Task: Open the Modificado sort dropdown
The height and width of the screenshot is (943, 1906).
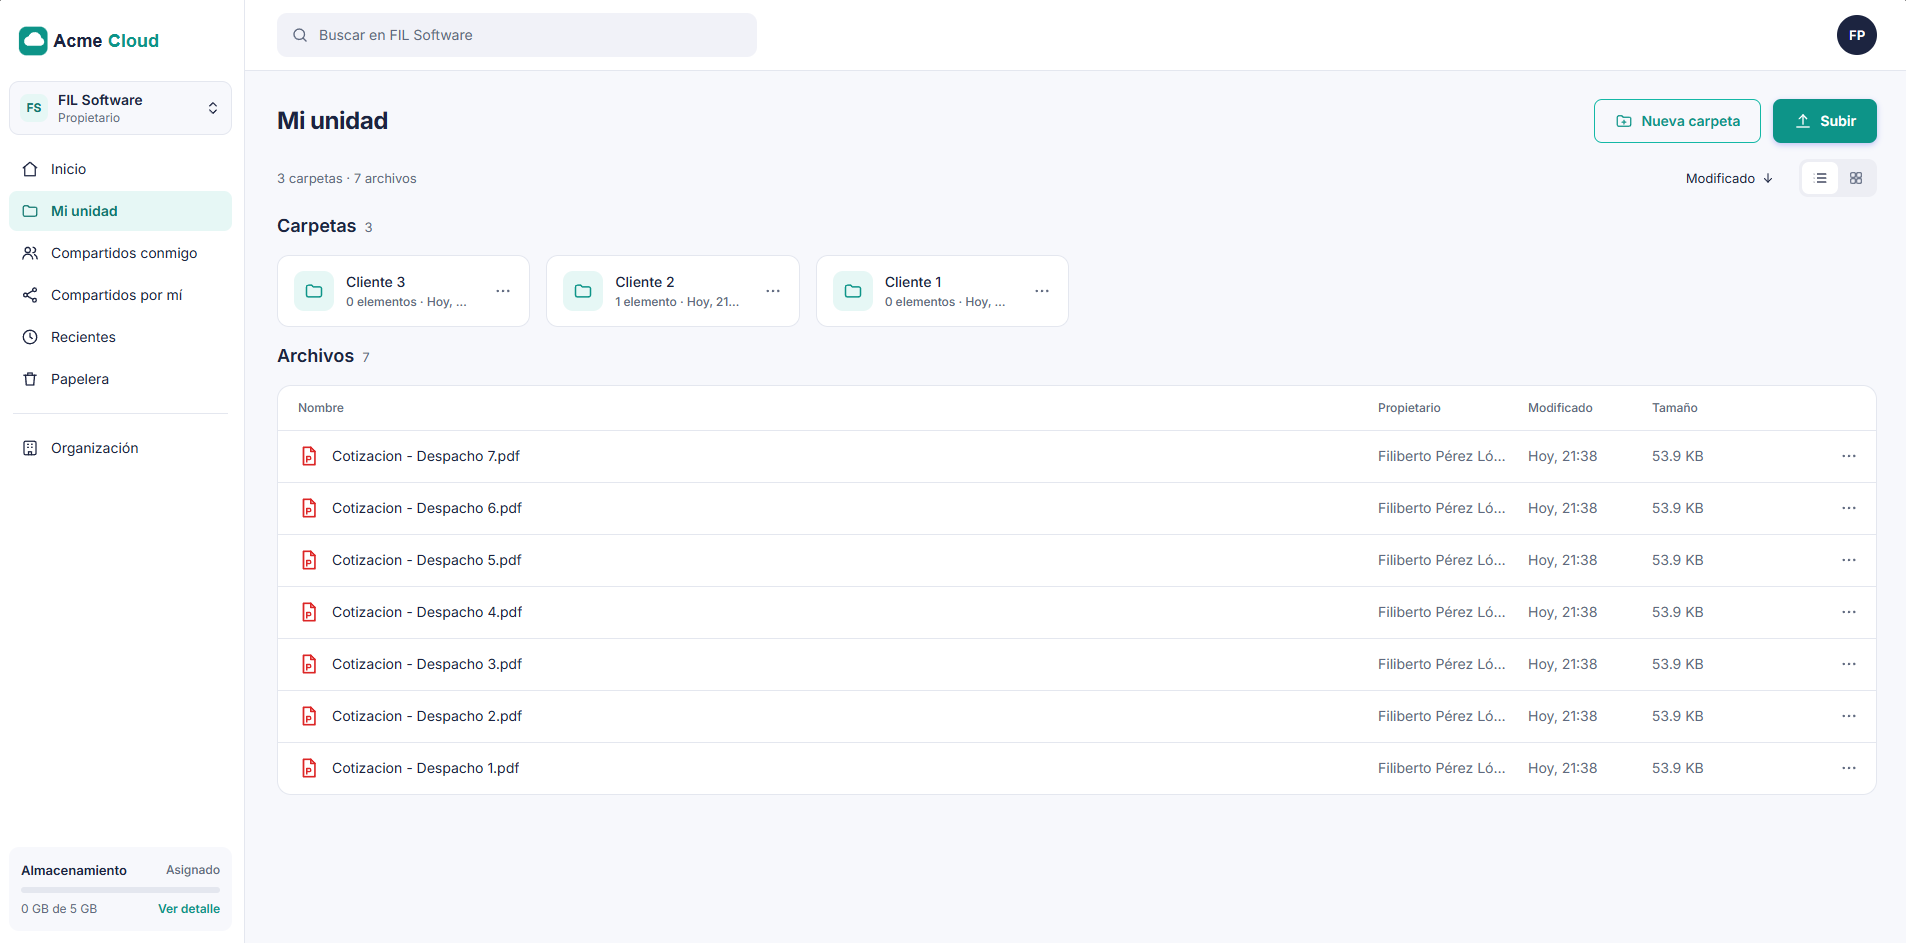Action: click(x=1729, y=178)
